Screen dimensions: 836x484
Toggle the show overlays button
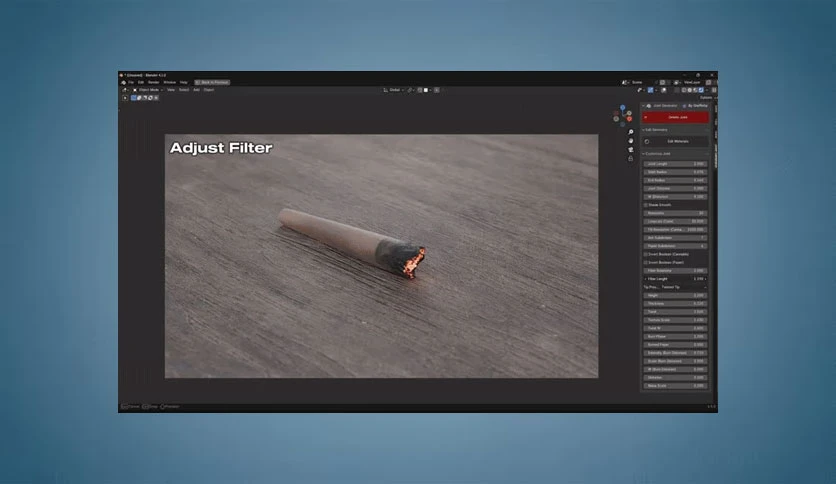coord(664,90)
